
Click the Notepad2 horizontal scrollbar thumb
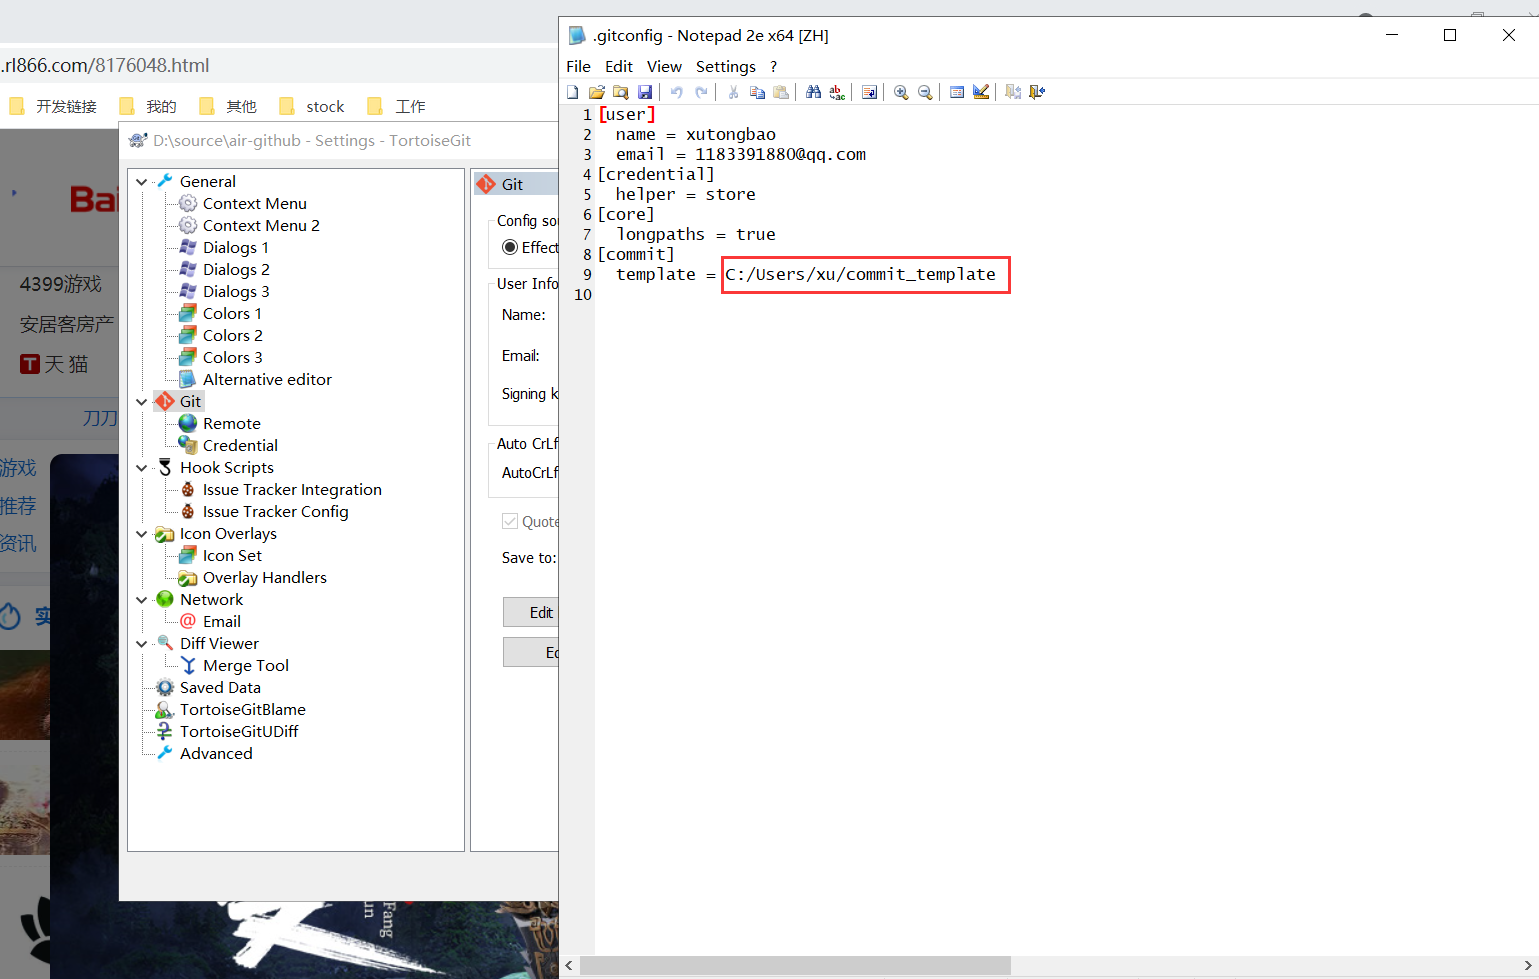tap(795, 965)
